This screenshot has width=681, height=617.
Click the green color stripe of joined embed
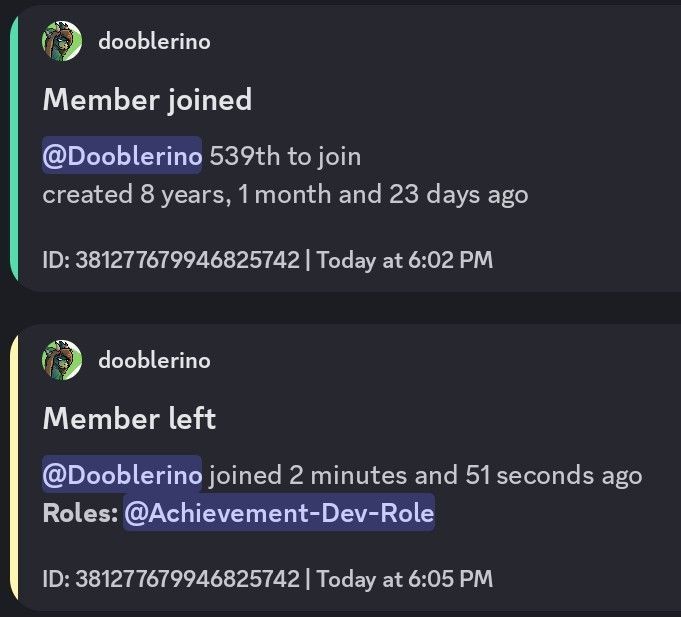(14, 148)
